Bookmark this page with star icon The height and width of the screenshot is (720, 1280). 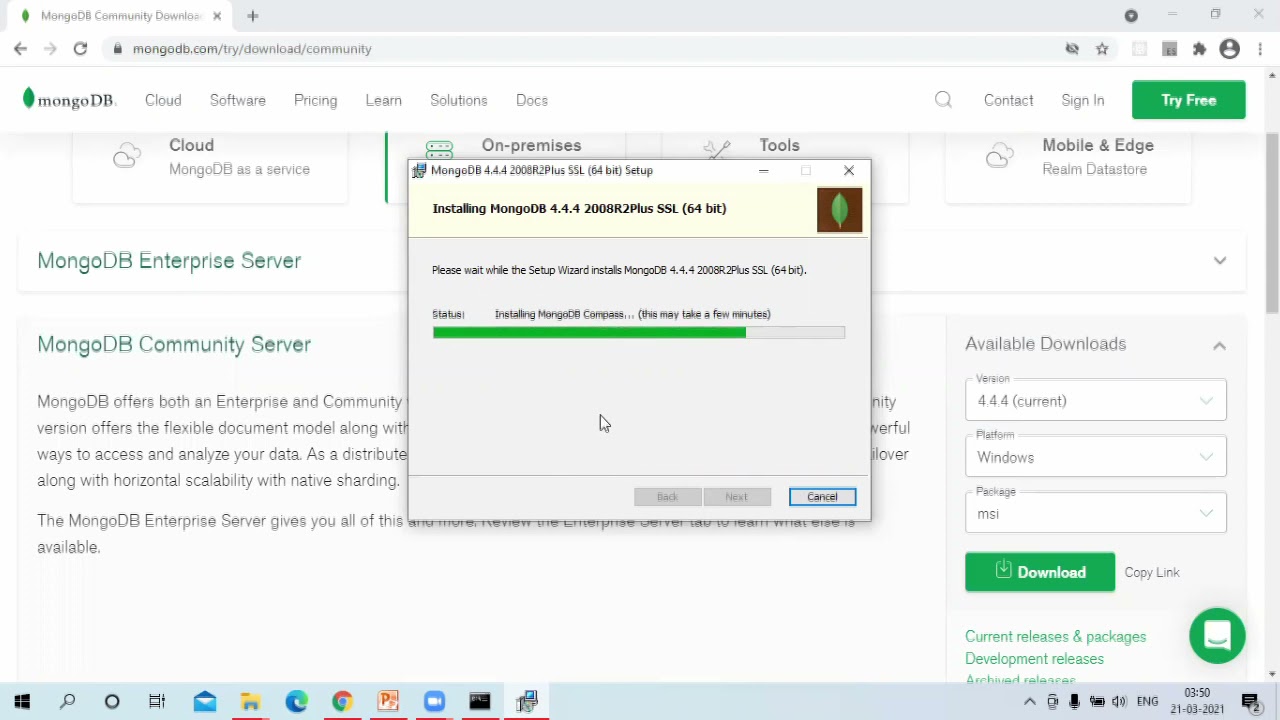click(x=1102, y=49)
